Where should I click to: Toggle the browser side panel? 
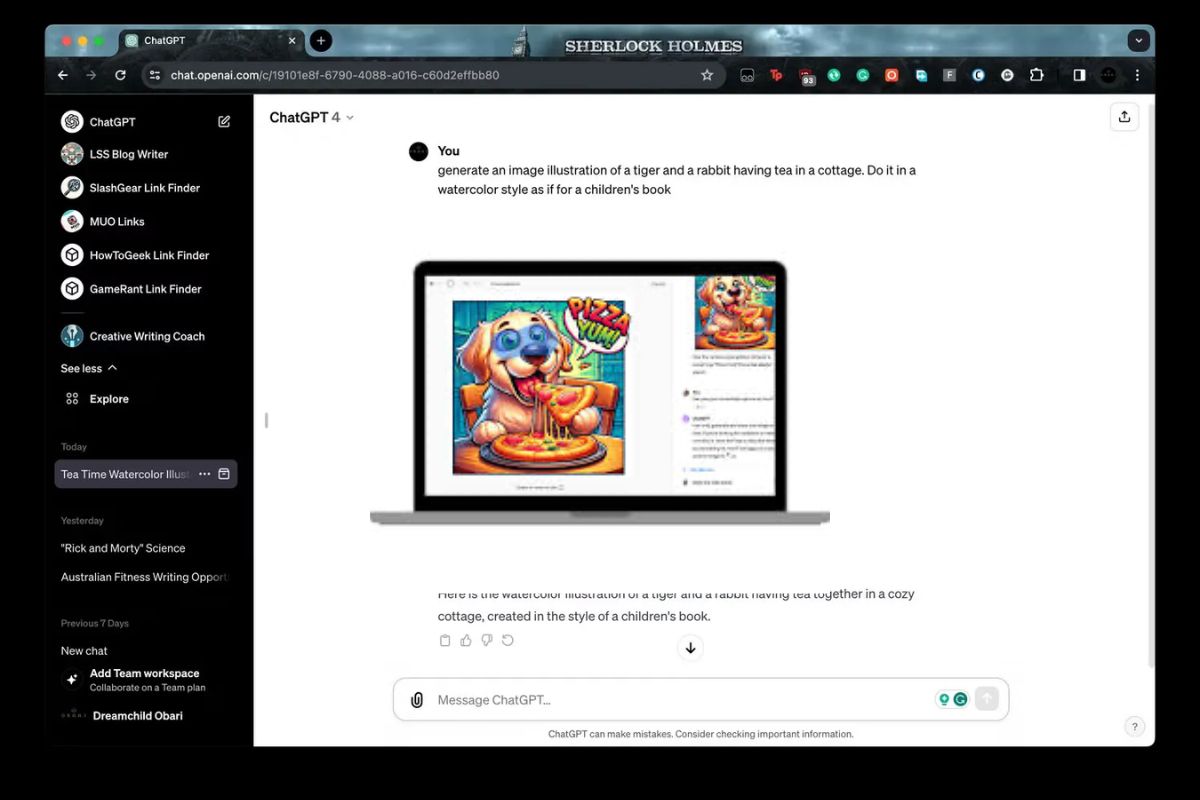click(x=1079, y=75)
